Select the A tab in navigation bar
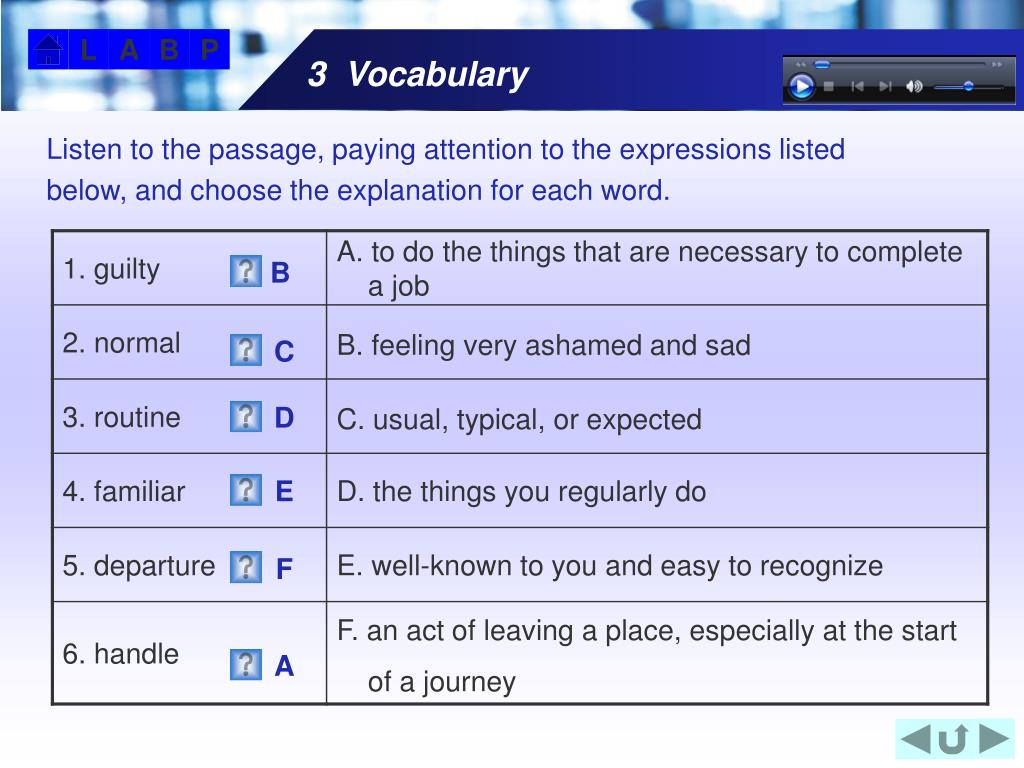1024x768 pixels. [x=129, y=50]
